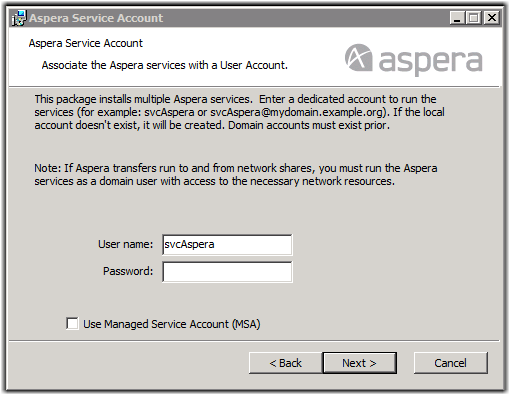Click the gray aspera wordmark text
The image size is (510, 395).
tap(431, 62)
